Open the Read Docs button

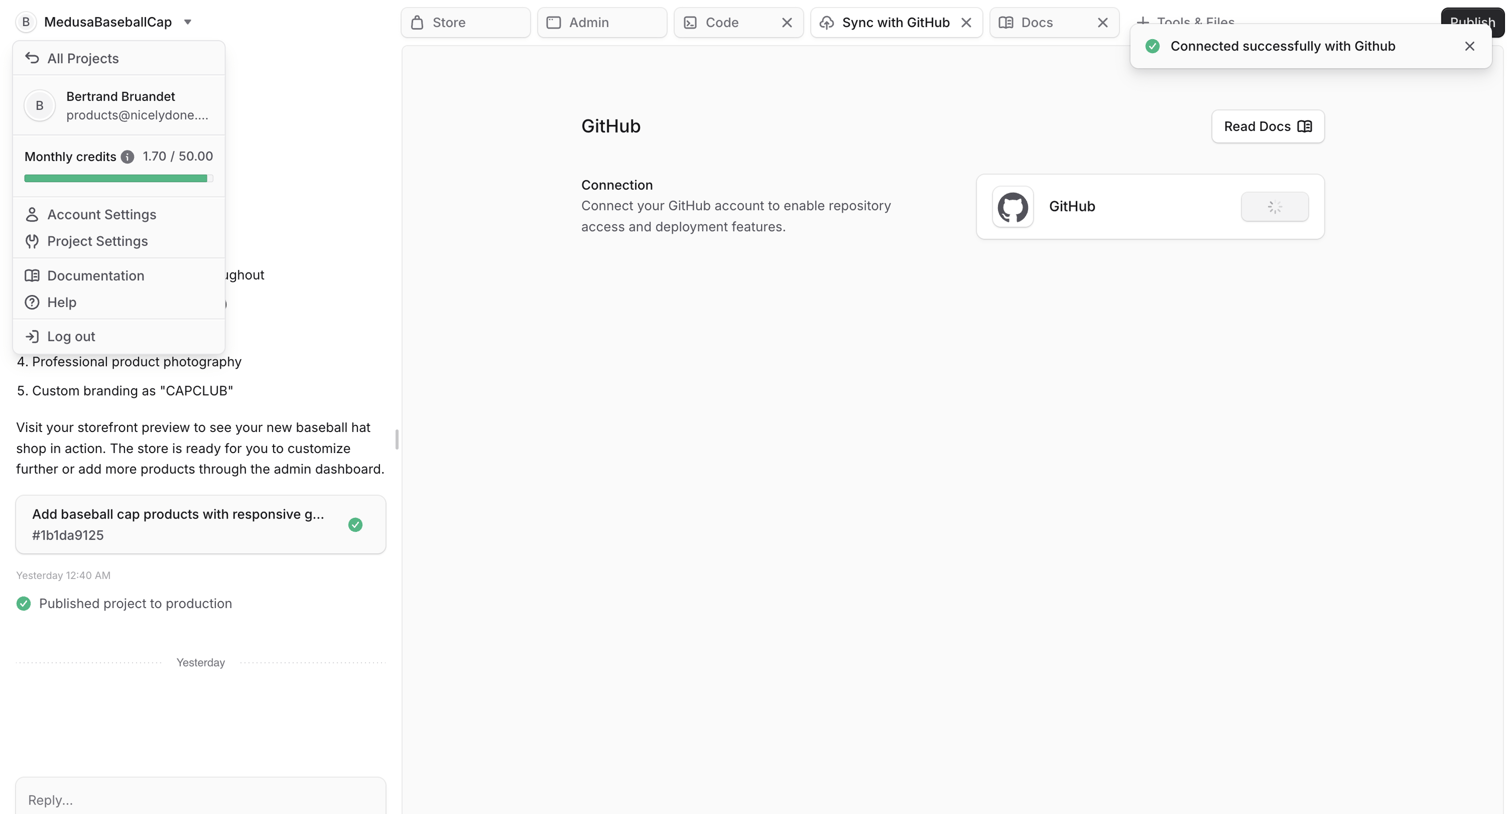pyautogui.click(x=1267, y=126)
